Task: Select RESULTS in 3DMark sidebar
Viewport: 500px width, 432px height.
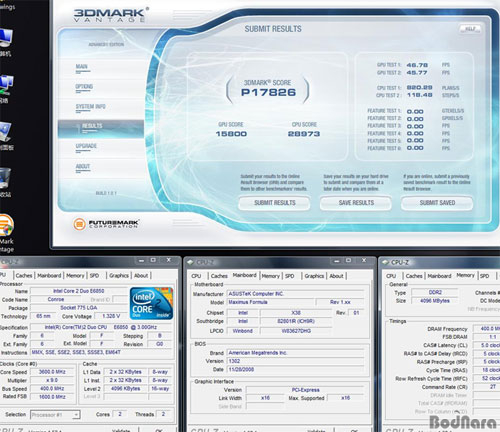Action: pyautogui.click(x=101, y=129)
